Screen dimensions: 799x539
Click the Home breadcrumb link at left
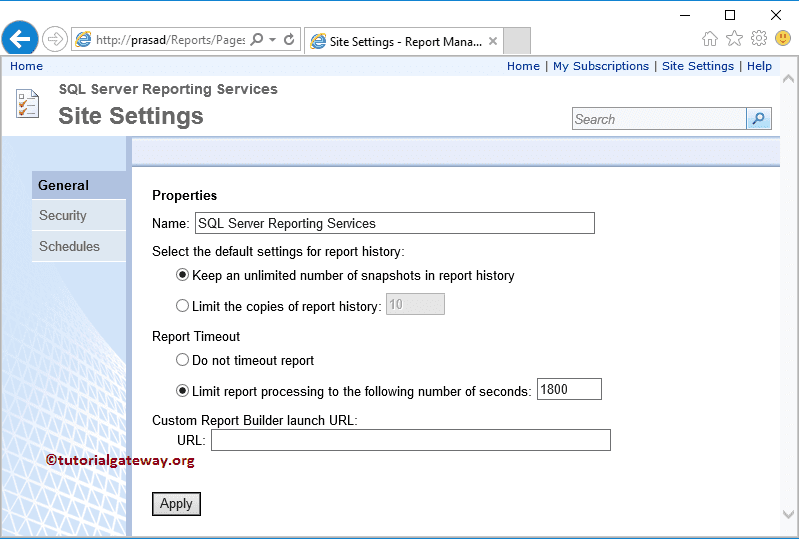26,66
